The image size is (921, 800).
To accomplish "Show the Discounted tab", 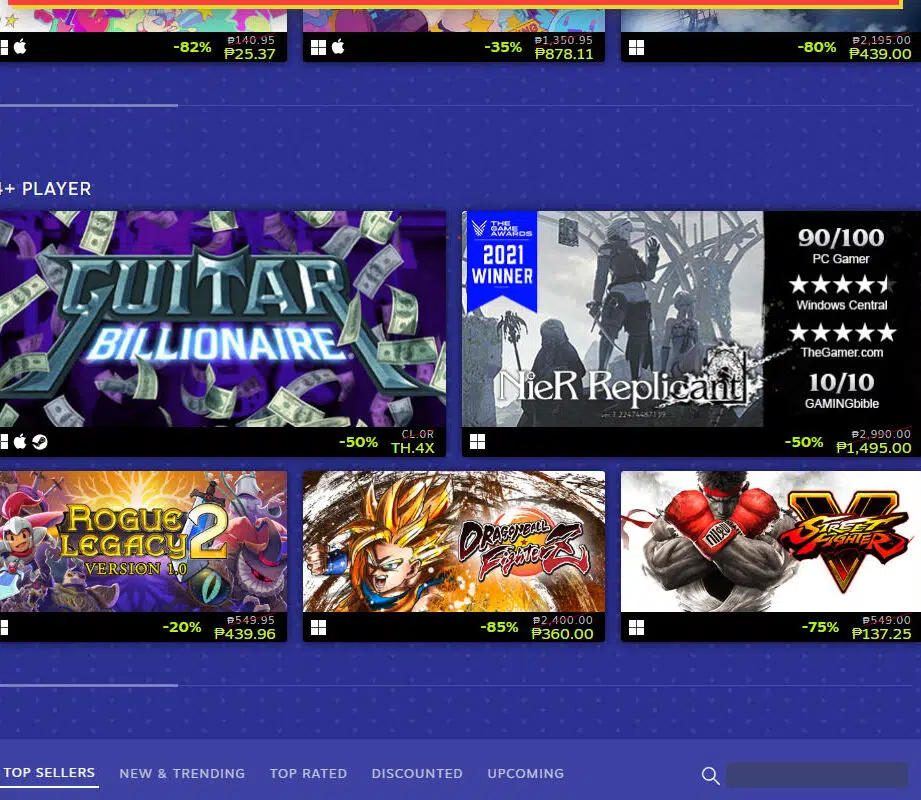I will pyautogui.click(x=417, y=774).
